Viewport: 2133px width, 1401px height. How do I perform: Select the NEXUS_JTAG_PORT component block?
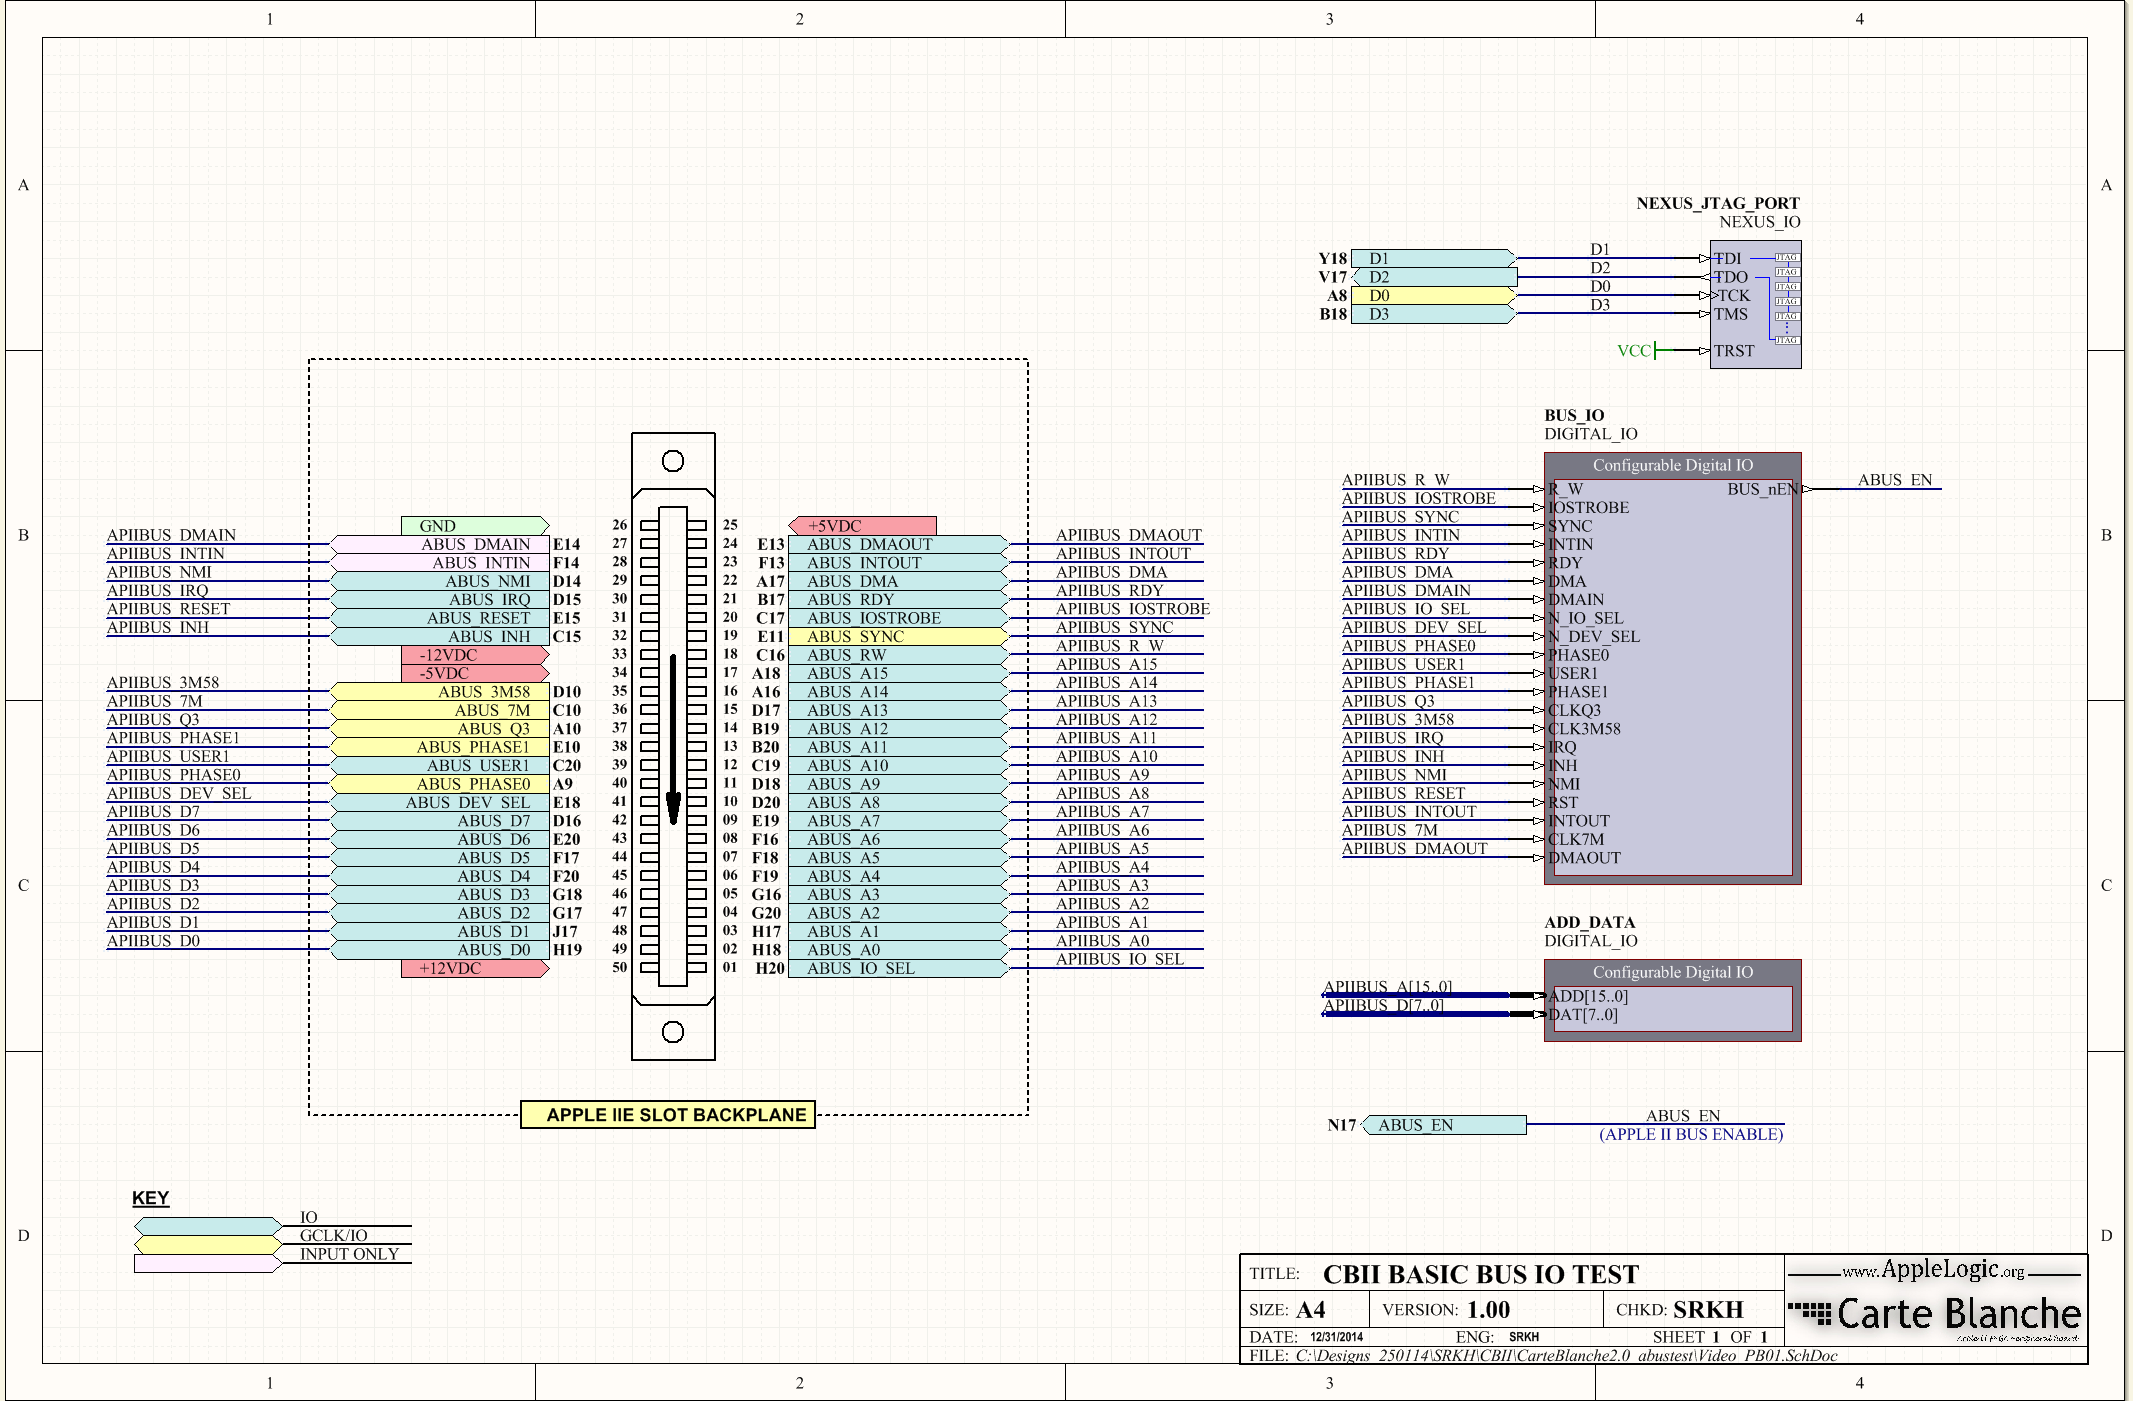tap(1755, 304)
